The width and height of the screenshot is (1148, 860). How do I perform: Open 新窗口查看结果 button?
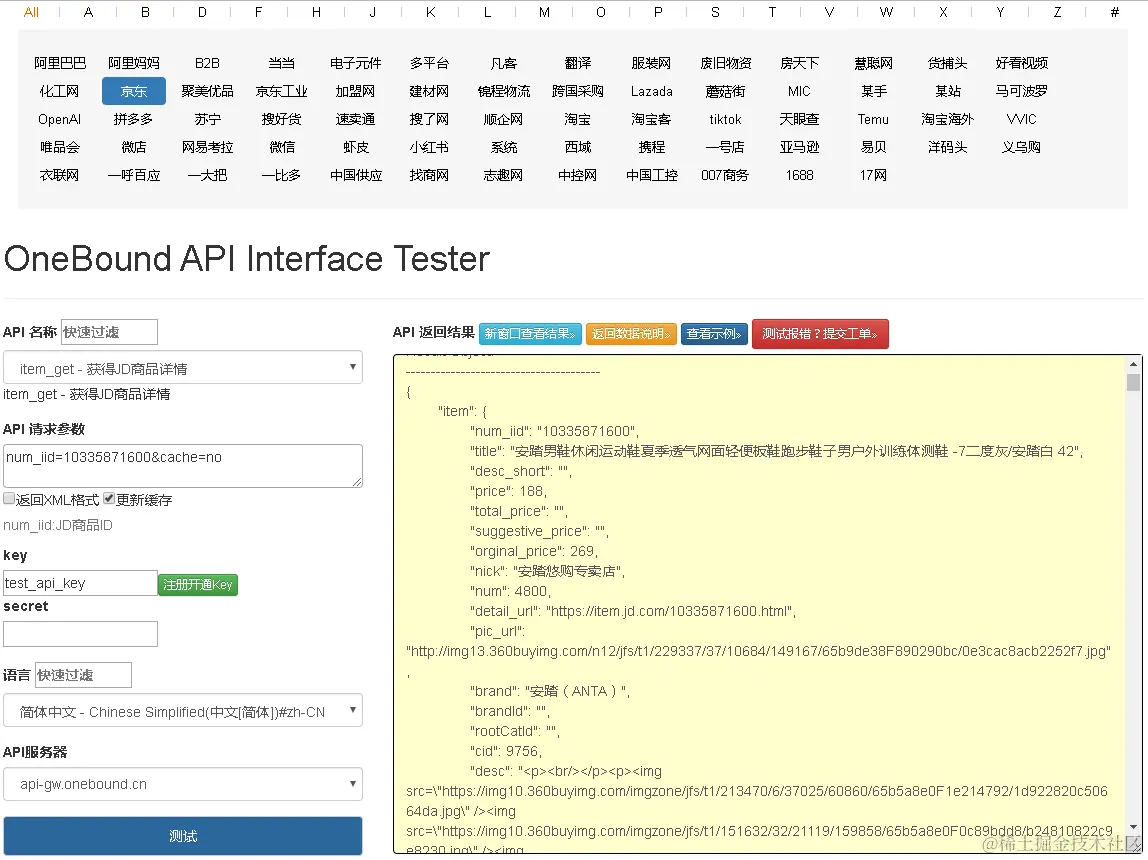[x=530, y=334]
